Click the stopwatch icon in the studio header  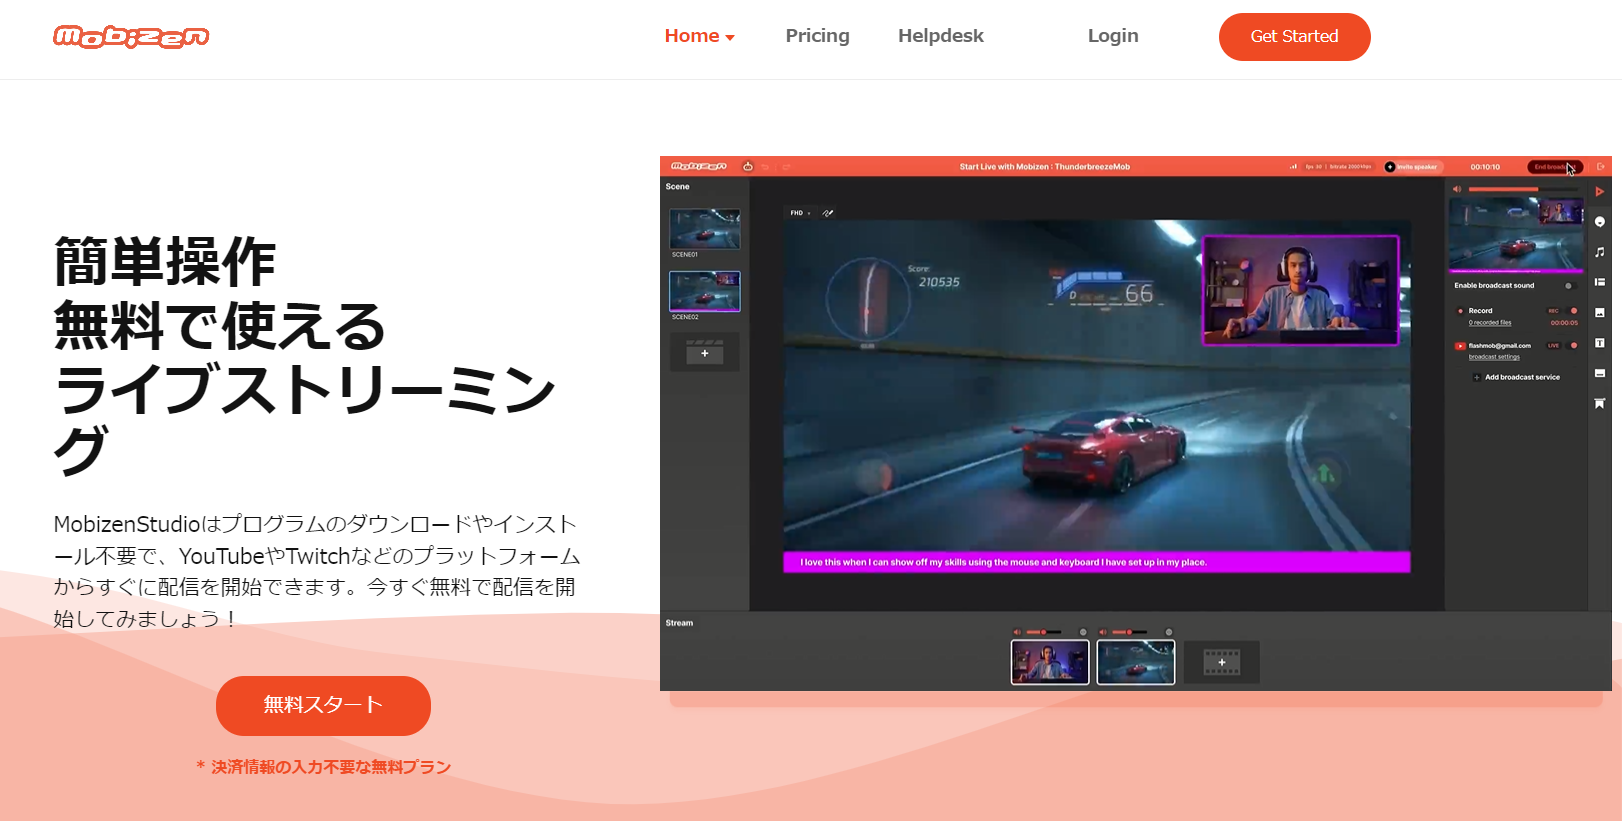[x=748, y=166]
